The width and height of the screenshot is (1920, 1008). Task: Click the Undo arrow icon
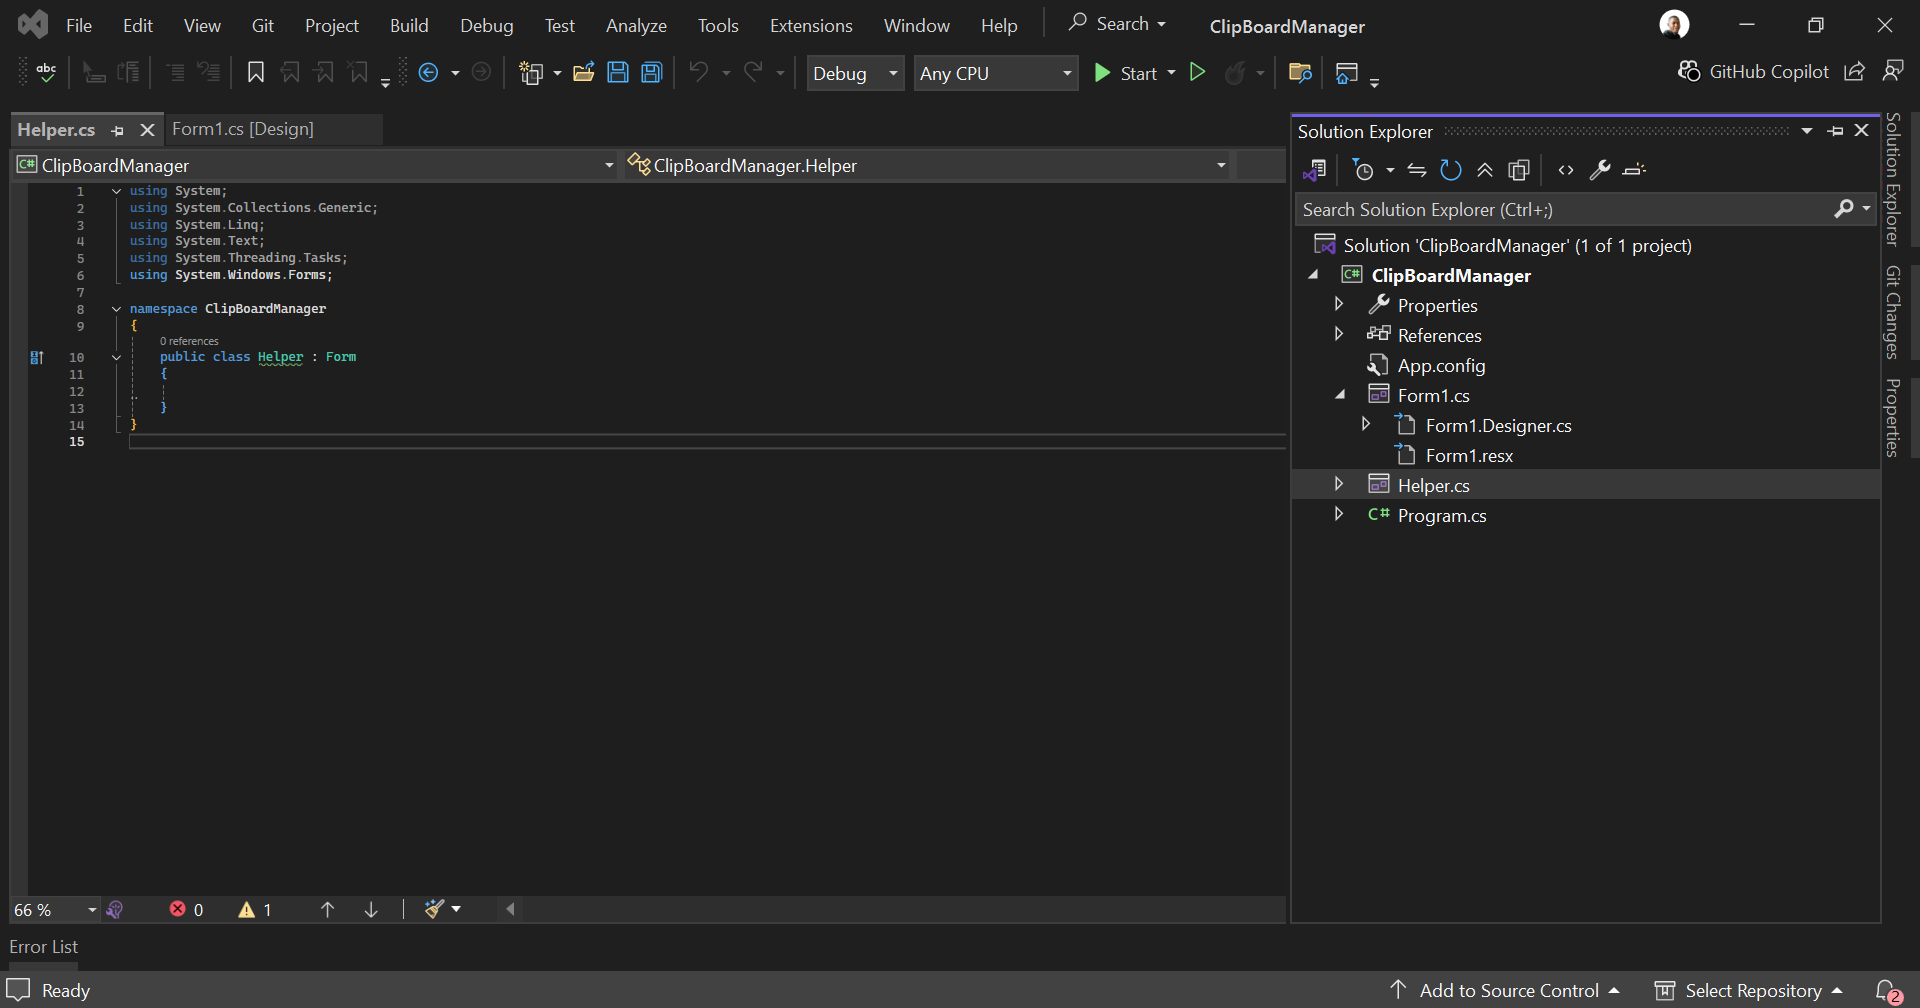699,72
